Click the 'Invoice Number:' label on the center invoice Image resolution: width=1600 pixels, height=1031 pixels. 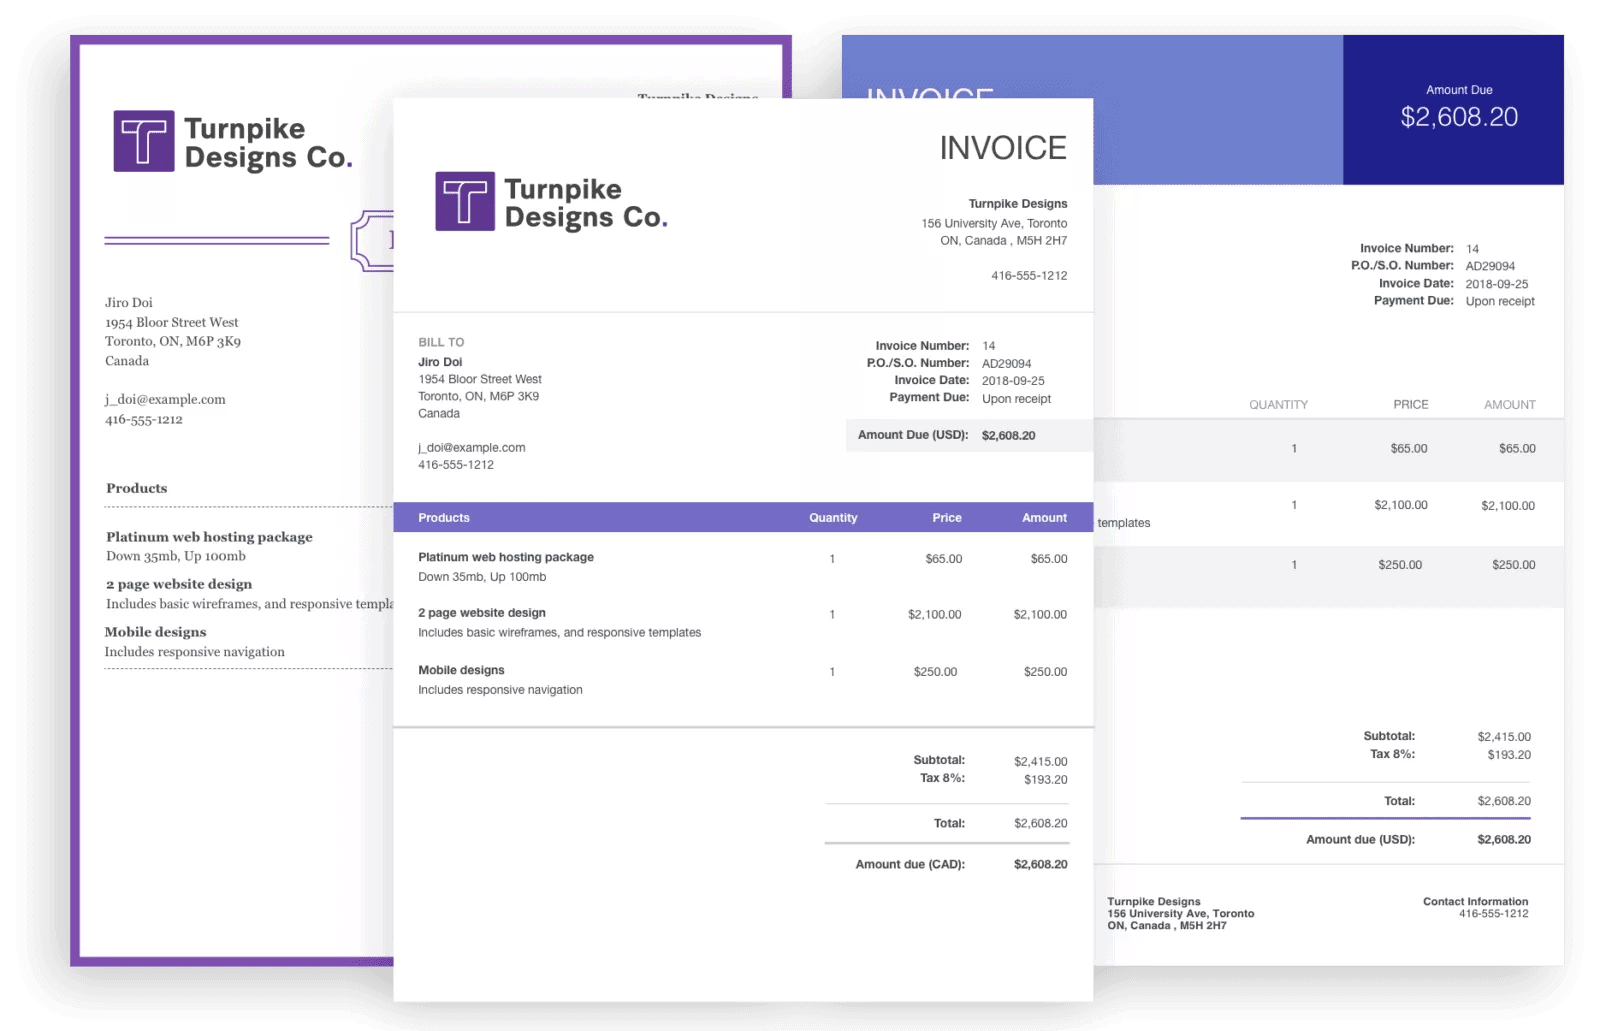click(x=922, y=346)
